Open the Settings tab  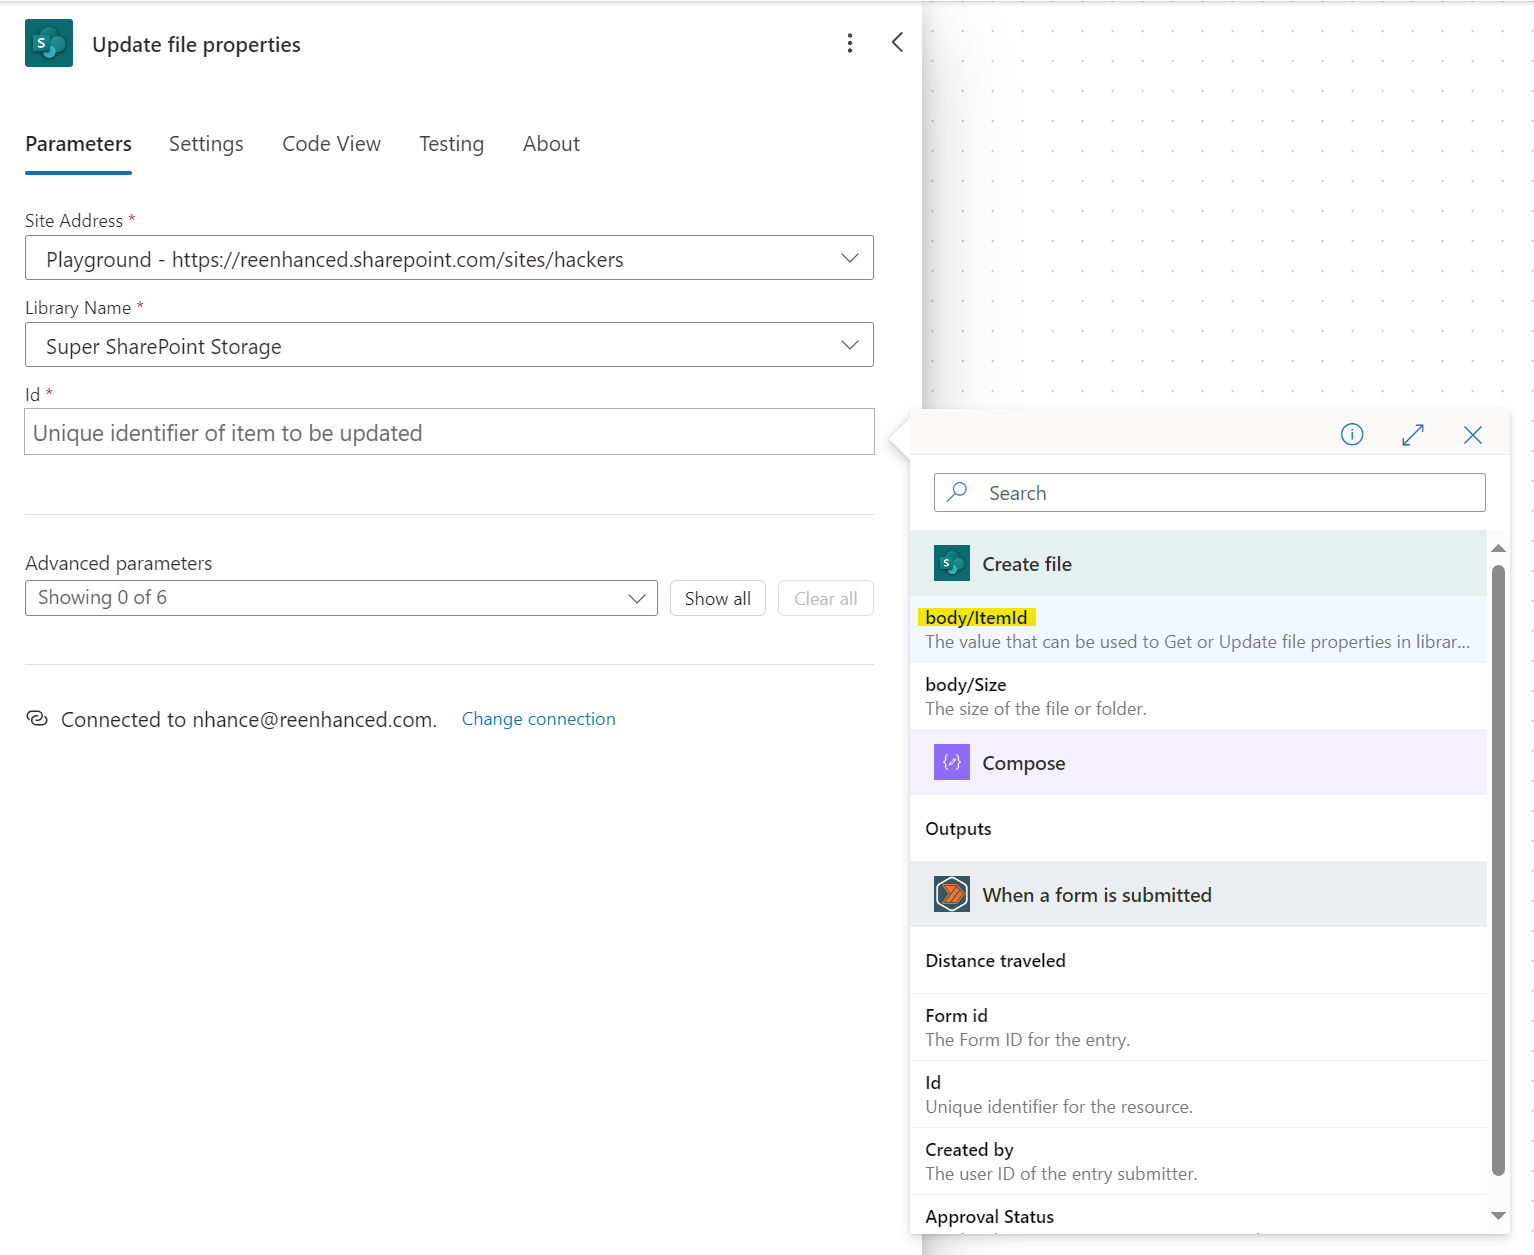coord(206,144)
